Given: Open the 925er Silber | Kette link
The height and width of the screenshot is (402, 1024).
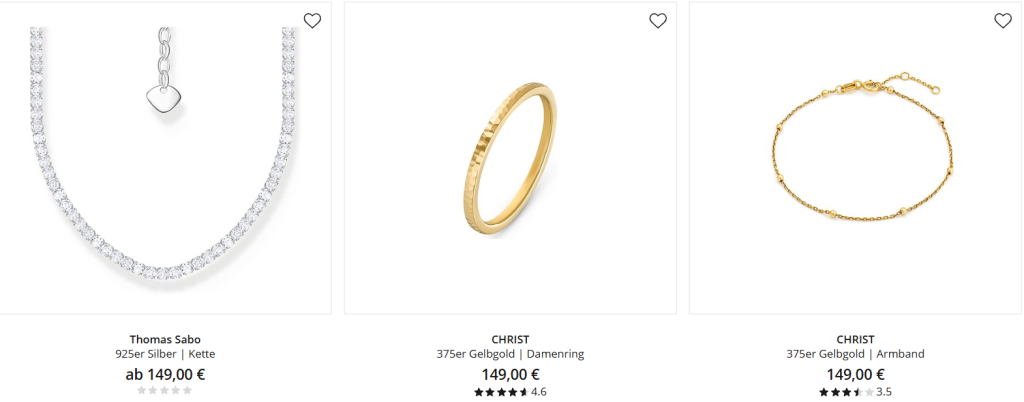Looking at the screenshot, I should [165, 354].
